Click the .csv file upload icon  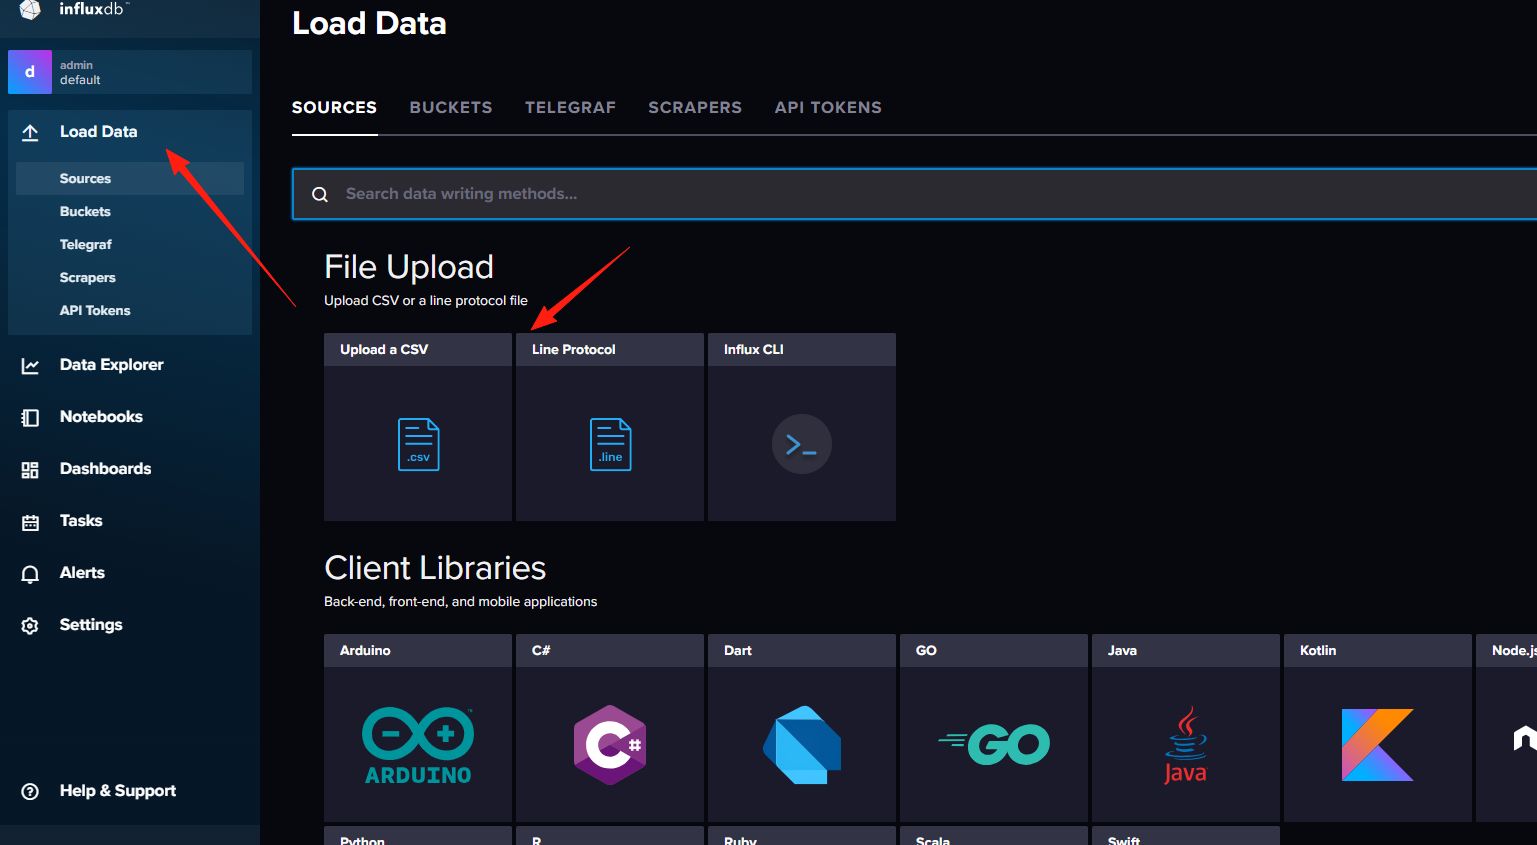[x=419, y=444]
